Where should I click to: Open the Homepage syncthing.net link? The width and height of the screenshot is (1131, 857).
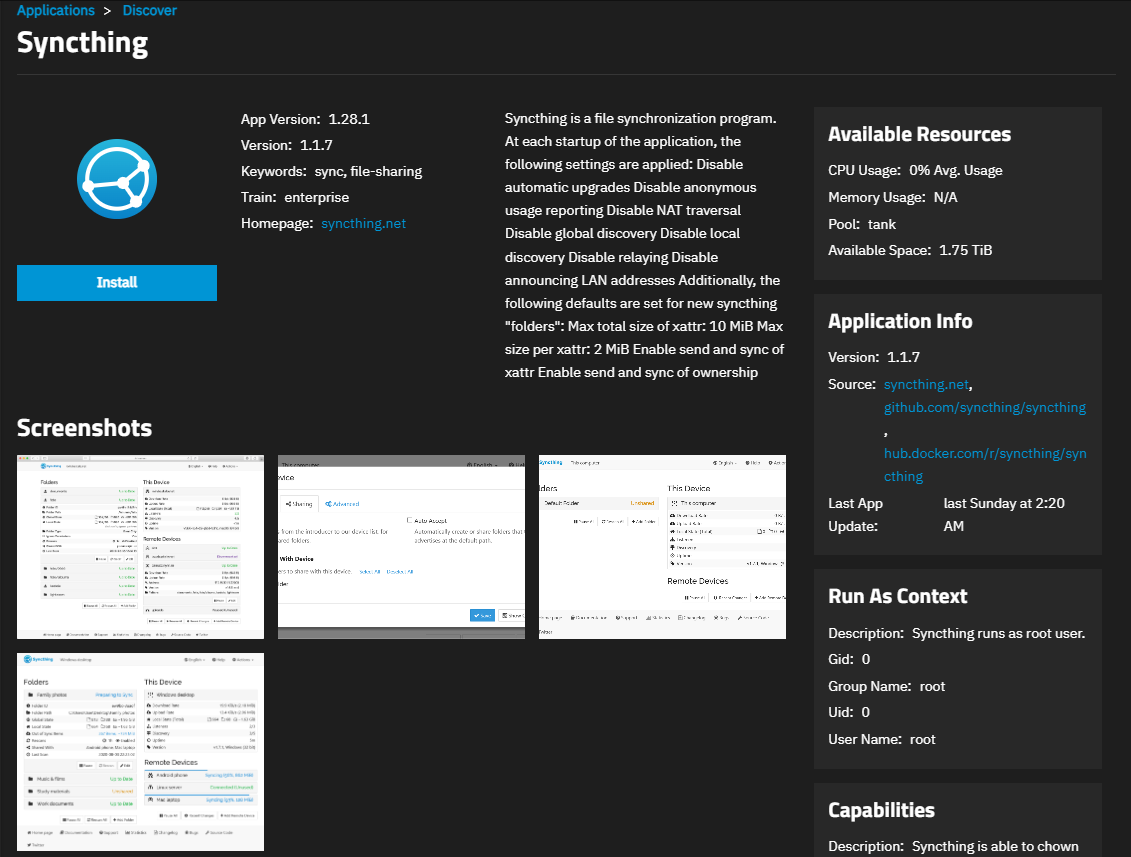tap(364, 224)
